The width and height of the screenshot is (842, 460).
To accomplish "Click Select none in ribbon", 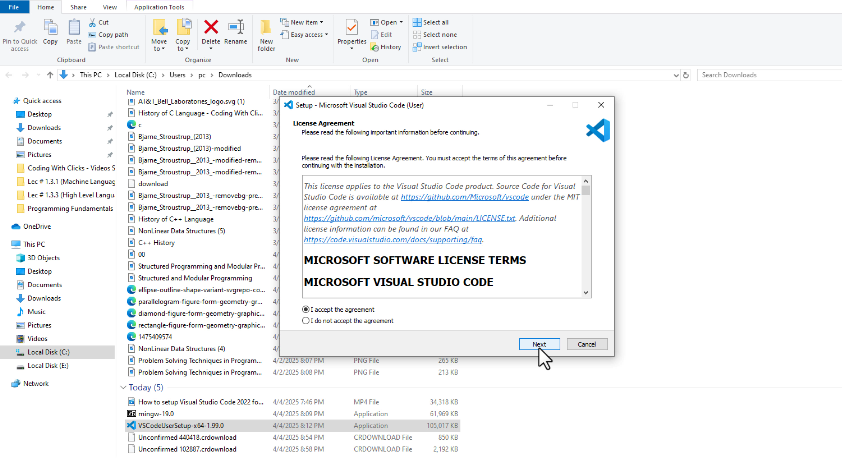I will pos(435,35).
